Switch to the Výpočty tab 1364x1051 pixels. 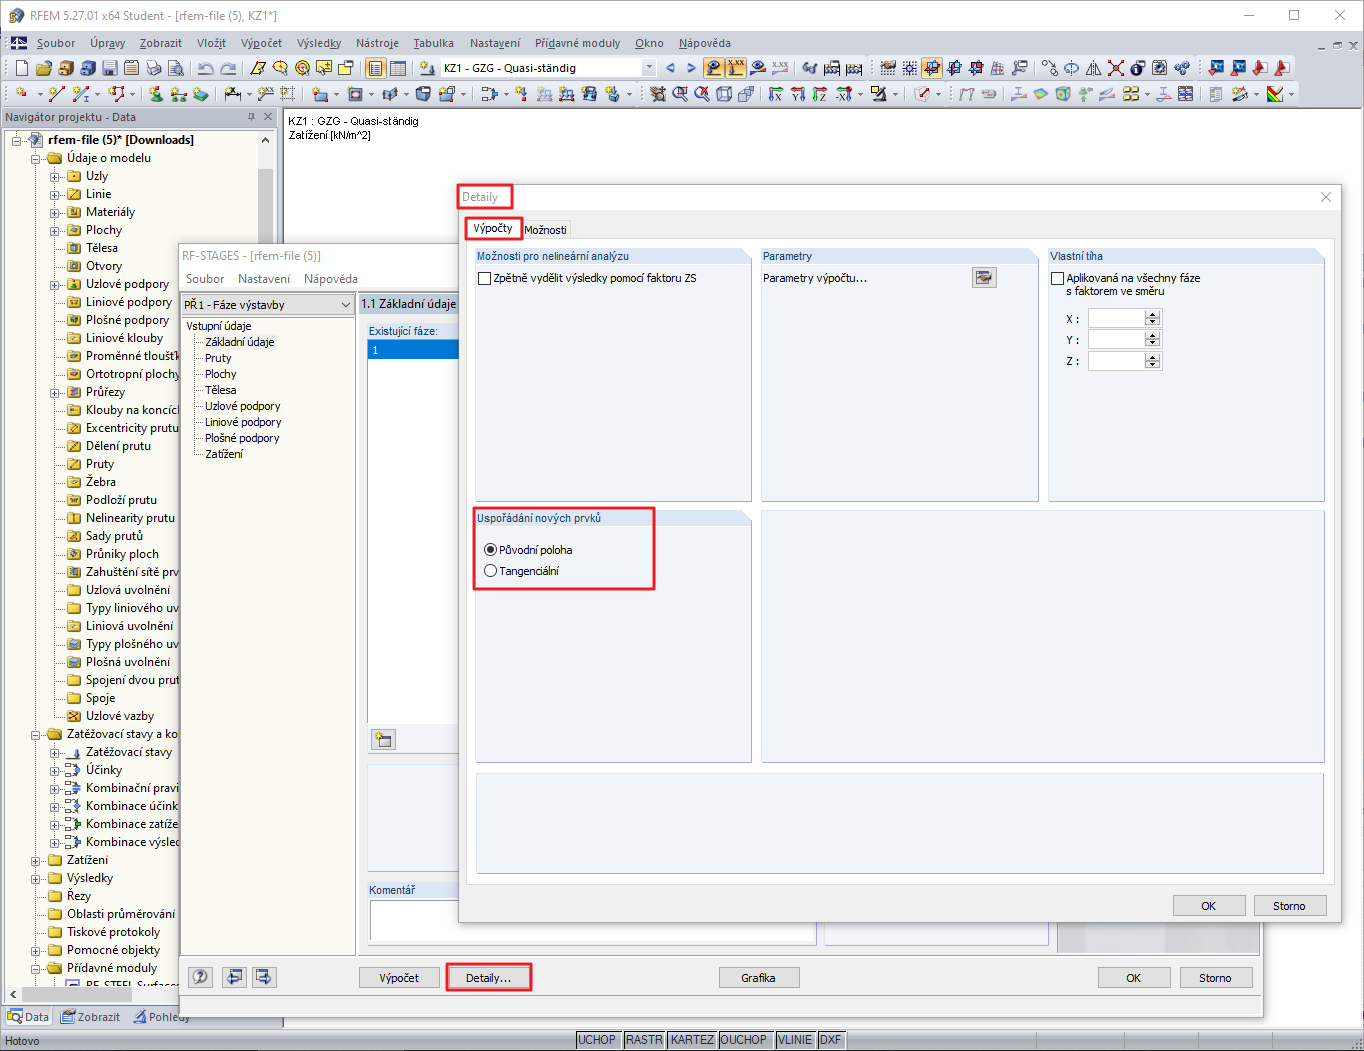point(493,228)
